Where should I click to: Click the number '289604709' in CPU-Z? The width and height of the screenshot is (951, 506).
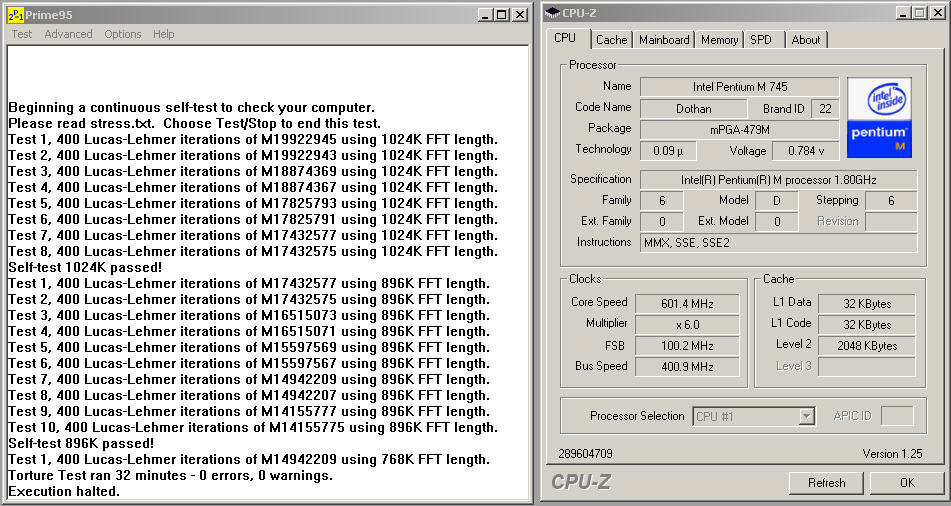585,454
